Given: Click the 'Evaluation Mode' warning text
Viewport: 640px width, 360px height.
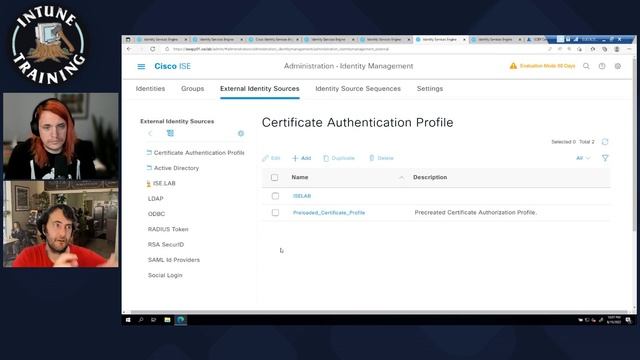Looking at the screenshot, I should coord(547,66).
